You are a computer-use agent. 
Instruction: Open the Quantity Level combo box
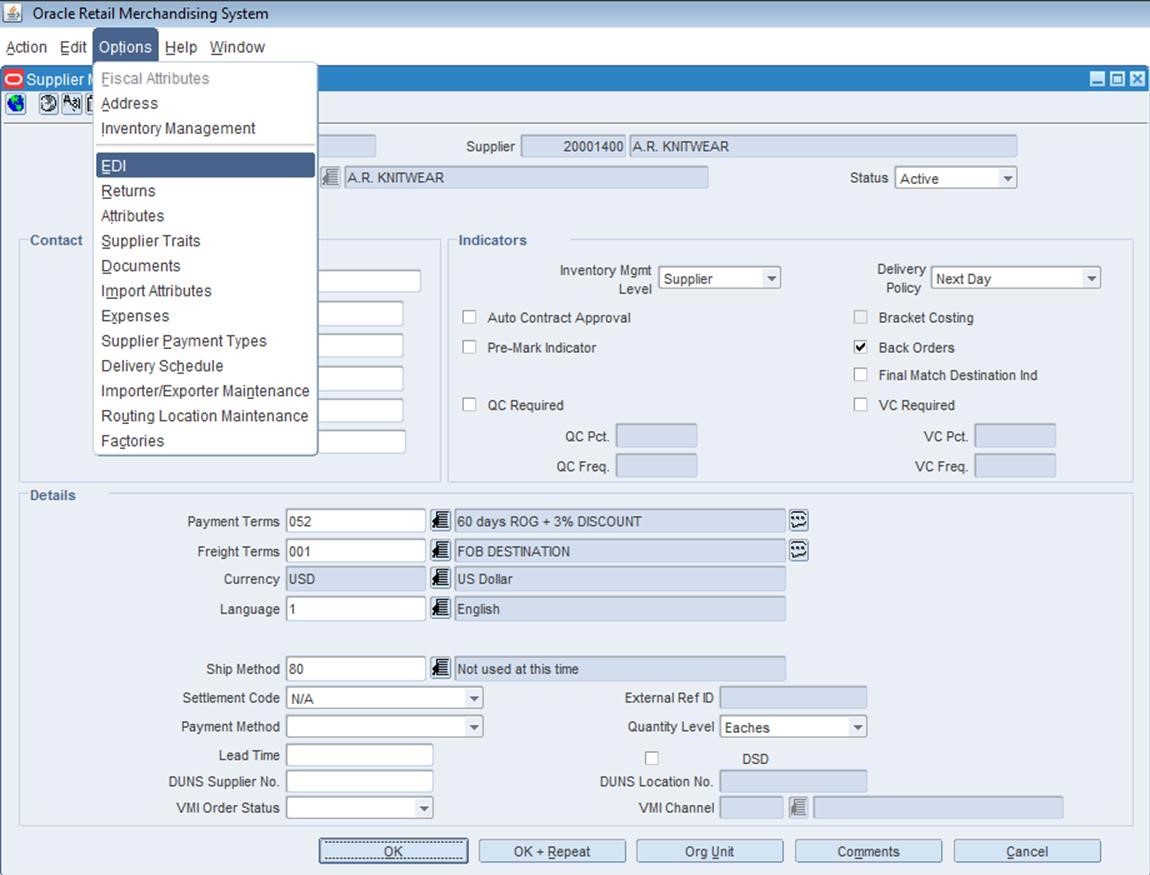click(859, 727)
